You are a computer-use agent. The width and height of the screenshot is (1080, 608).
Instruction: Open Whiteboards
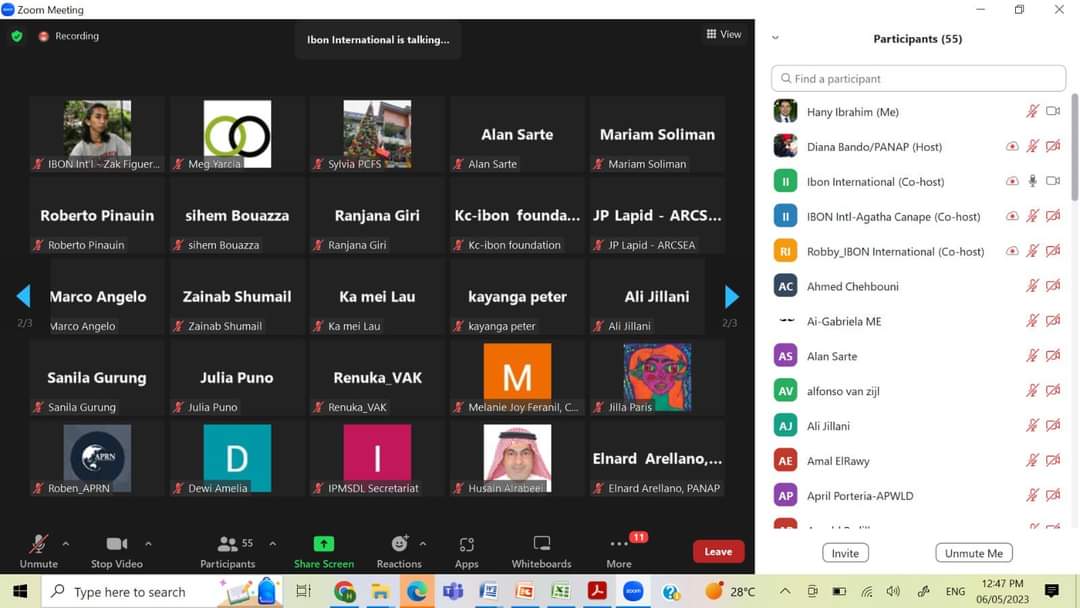pyautogui.click(x=541, y=552)
